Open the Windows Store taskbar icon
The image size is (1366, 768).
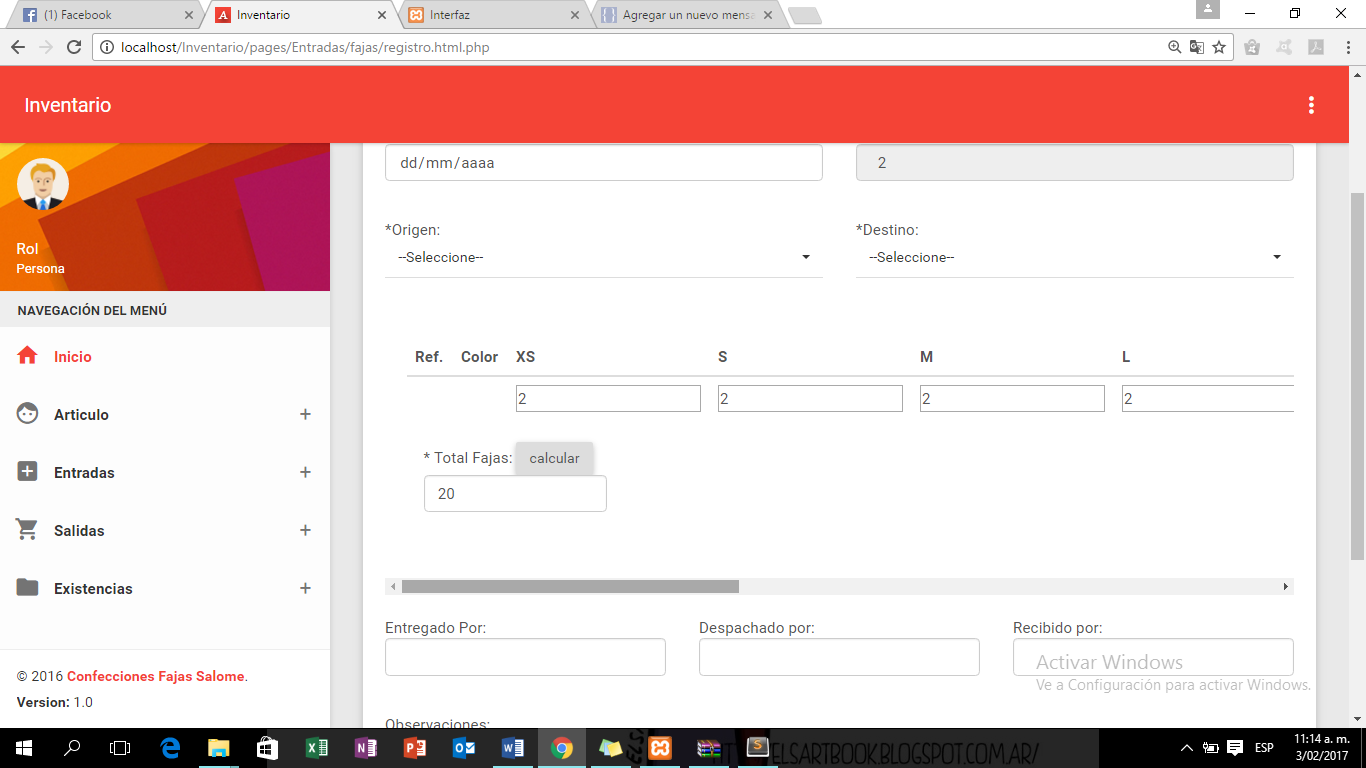coord(267,748)
